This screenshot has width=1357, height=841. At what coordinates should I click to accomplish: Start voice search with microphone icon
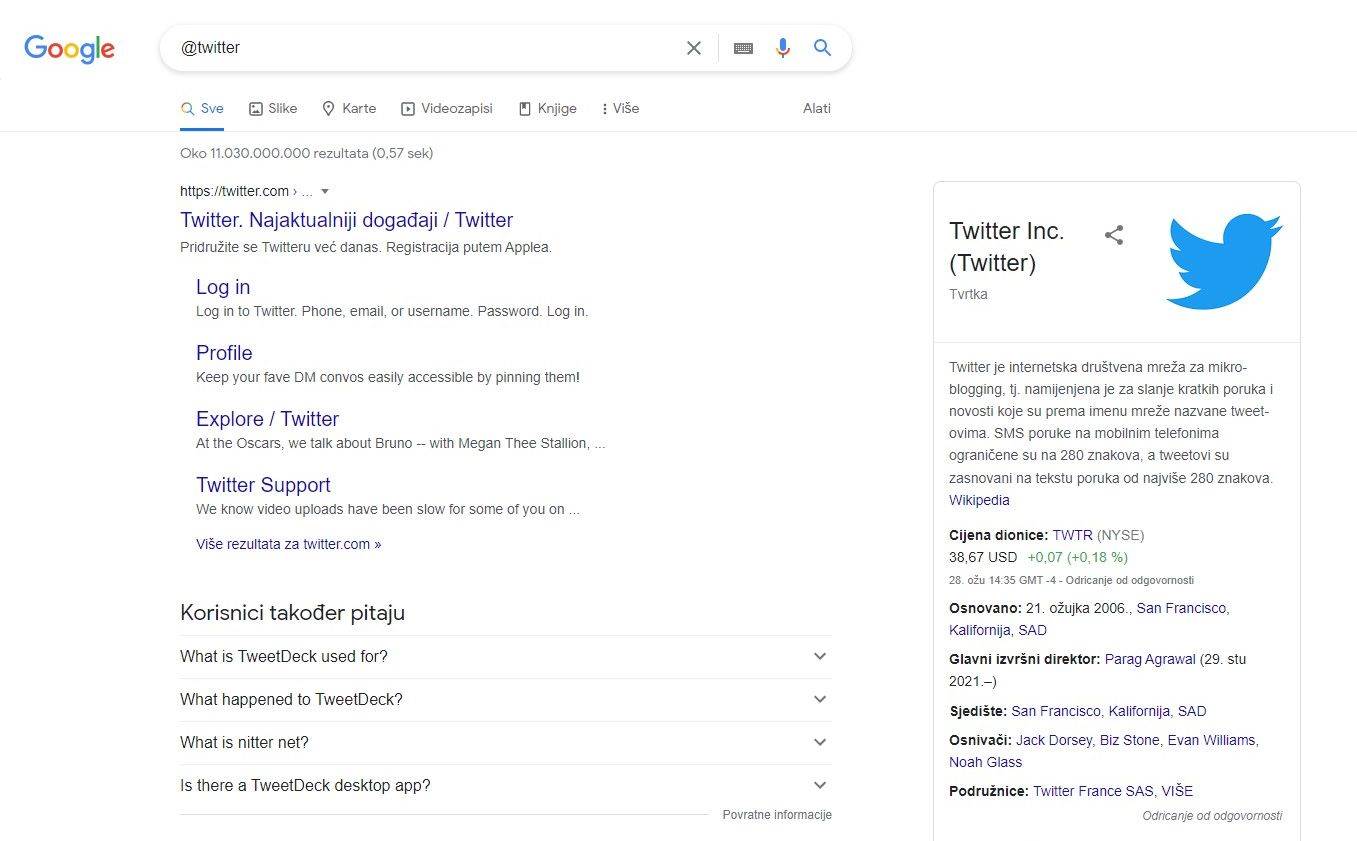pyautogui.click(x=783, y=48)
